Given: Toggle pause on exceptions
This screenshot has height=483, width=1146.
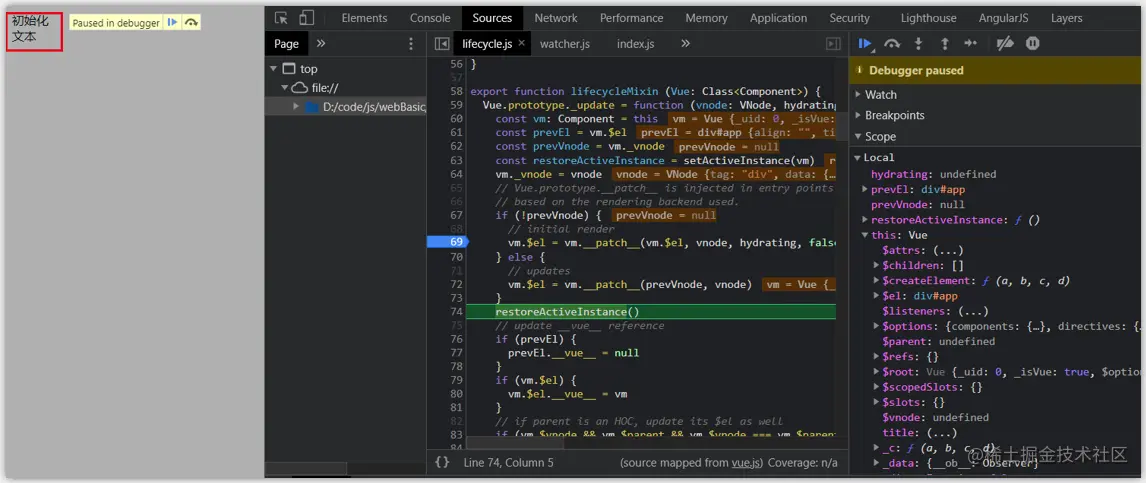Looking at the screenshot, I should 1032,43.
